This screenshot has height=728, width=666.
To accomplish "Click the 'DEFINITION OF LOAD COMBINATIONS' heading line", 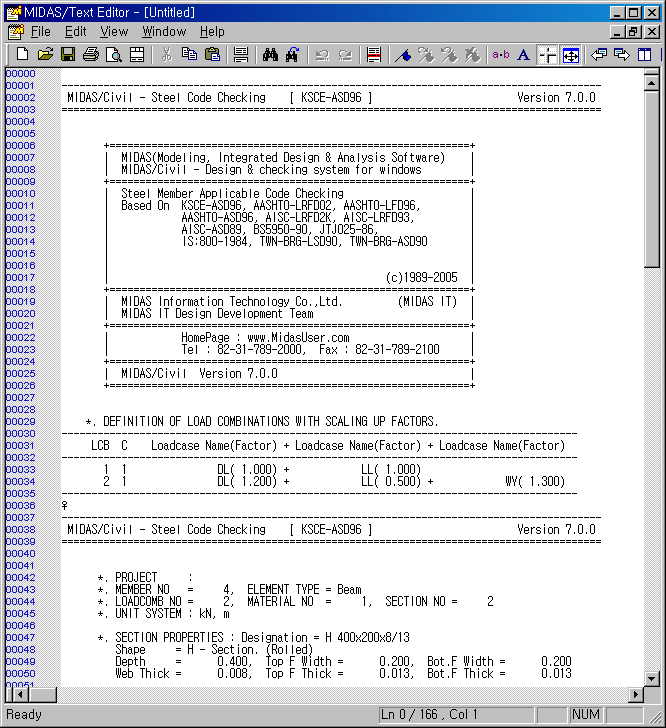I will tap(261, 422).
